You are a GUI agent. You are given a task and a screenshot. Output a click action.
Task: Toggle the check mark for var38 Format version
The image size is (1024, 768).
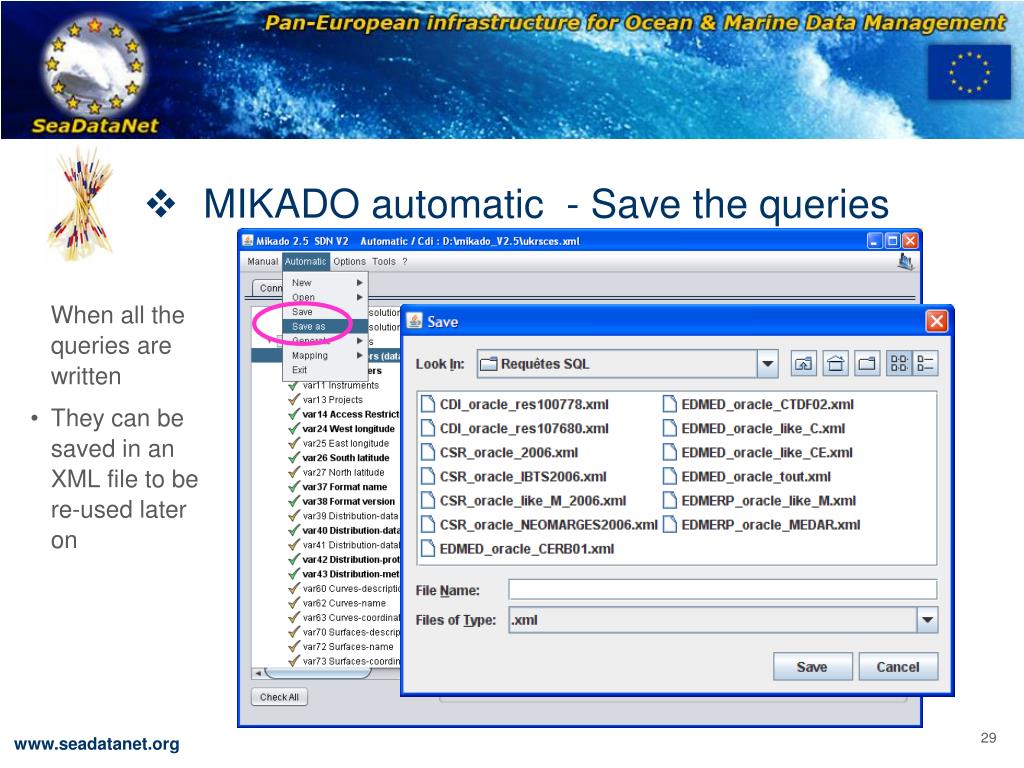coord(294,501)
